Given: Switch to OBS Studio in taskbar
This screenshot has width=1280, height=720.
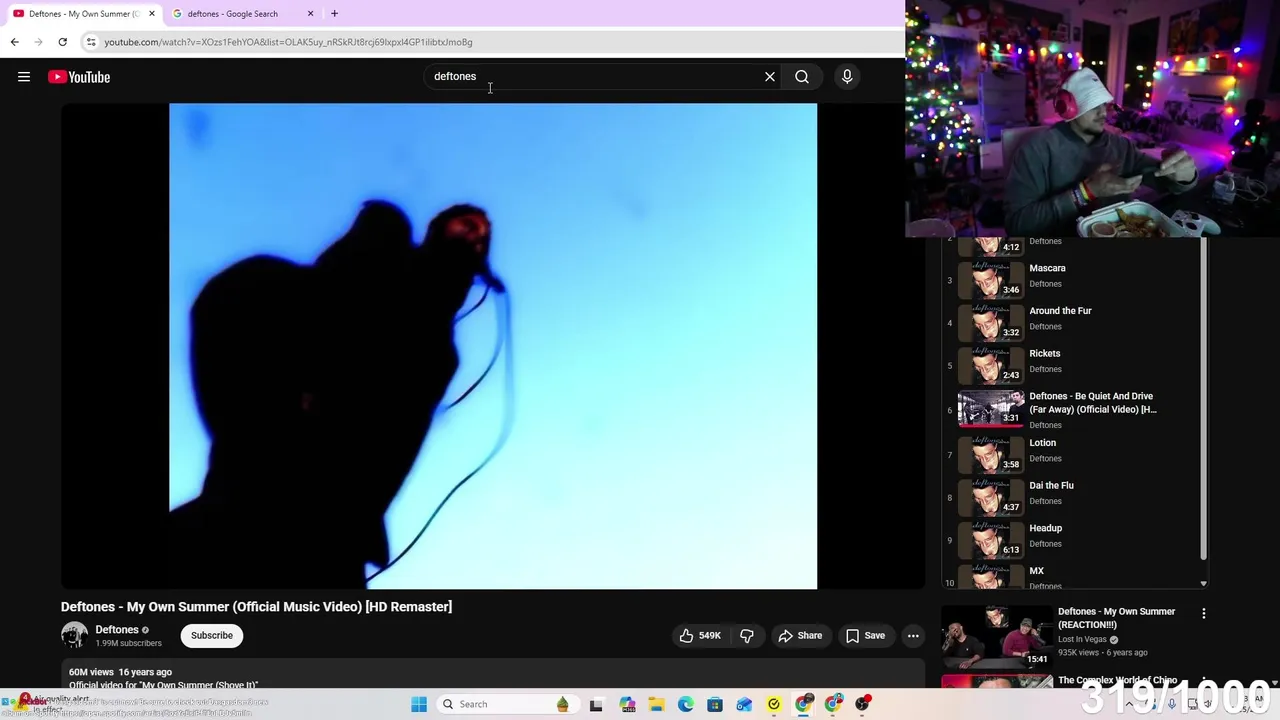Looking at the screenshot, I should point(862,704).
